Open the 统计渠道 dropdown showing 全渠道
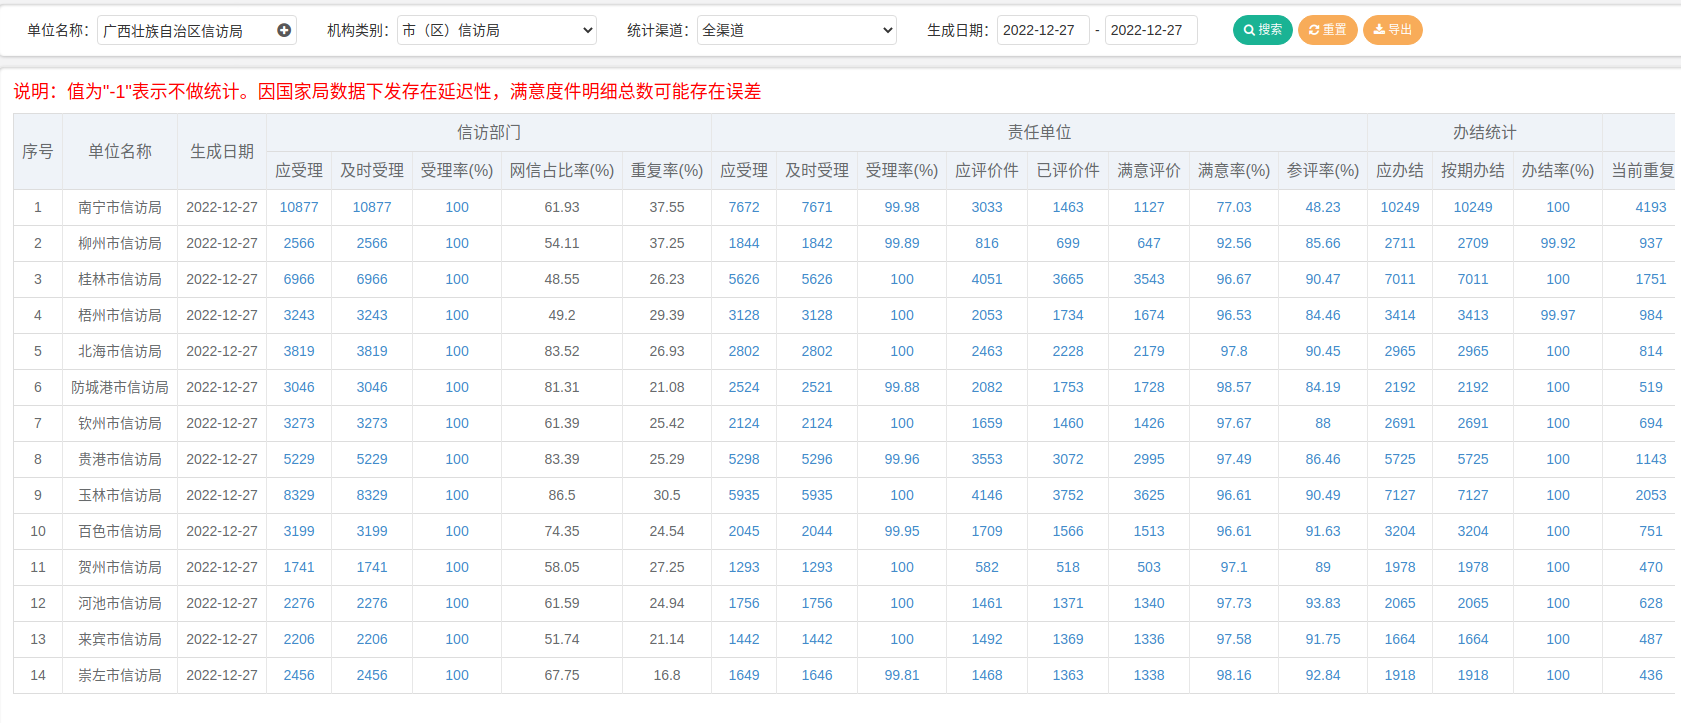The image size is (1681, 723). 797,30
